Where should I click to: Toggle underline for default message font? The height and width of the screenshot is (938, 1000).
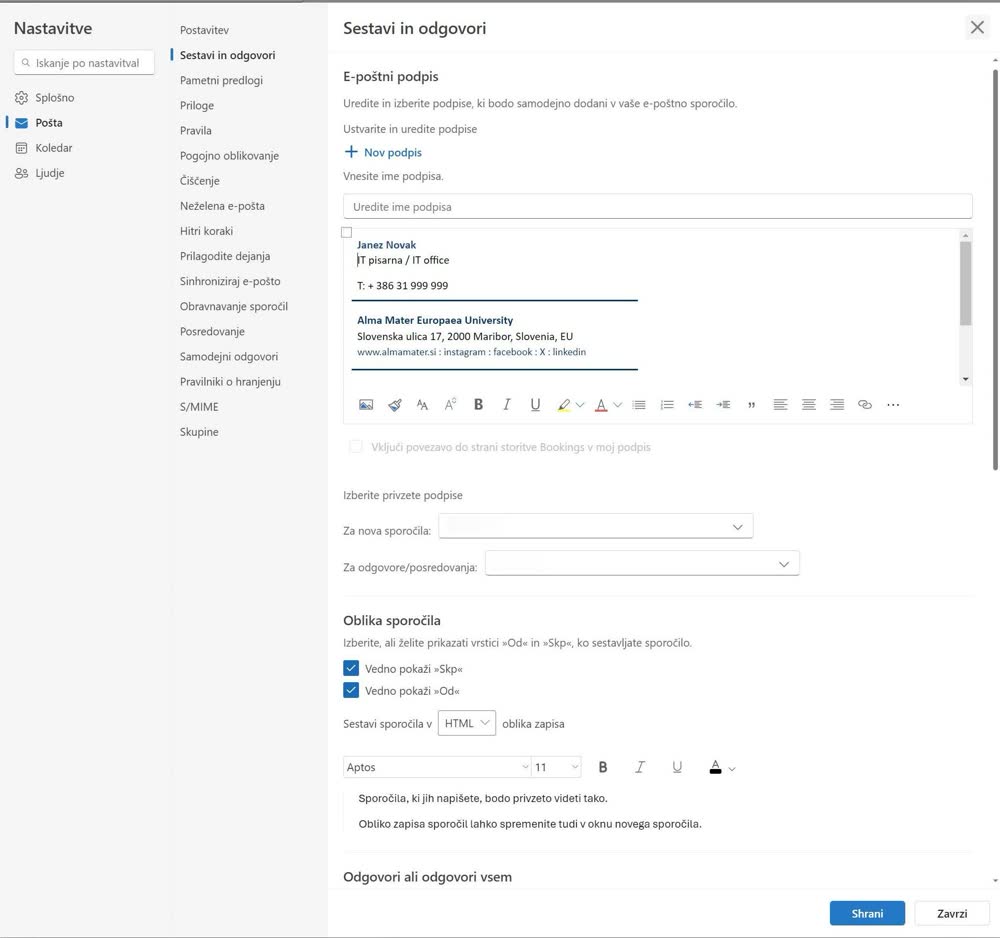pyautogui.click(x=677, y=767)
